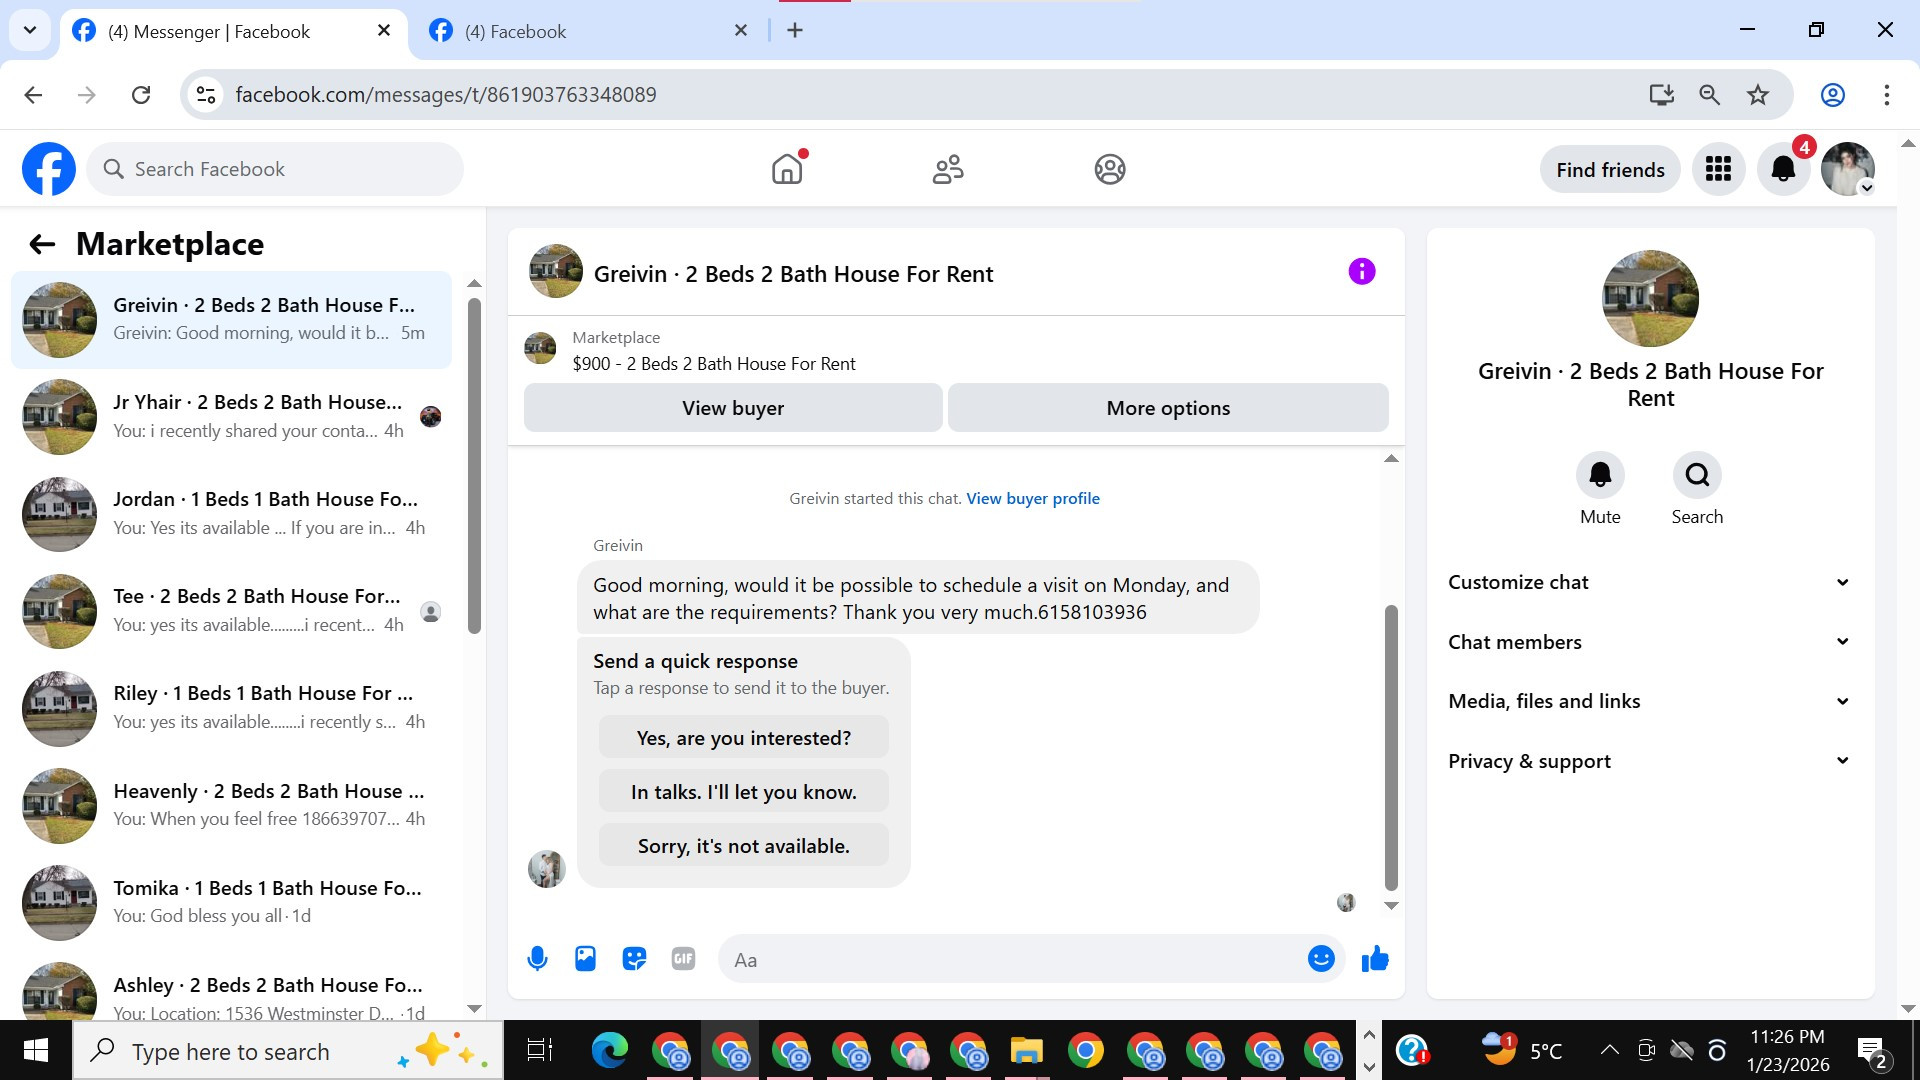The image size is (1920, 1080).
Task: Open conversation information purple icon
Action: point(1361,272)
